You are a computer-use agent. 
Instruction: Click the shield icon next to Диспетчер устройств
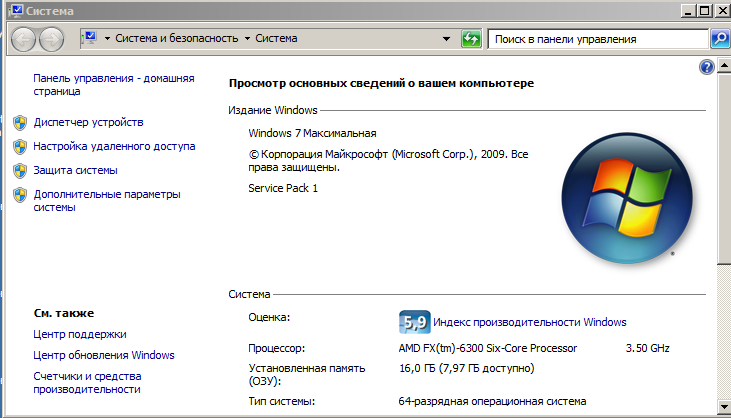pos(20,122)
